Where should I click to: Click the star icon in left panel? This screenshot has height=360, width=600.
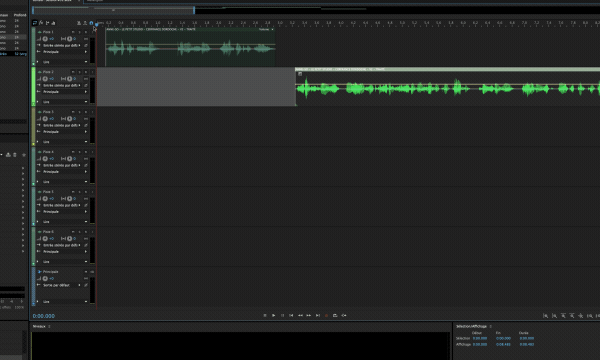tap(24, 155)
